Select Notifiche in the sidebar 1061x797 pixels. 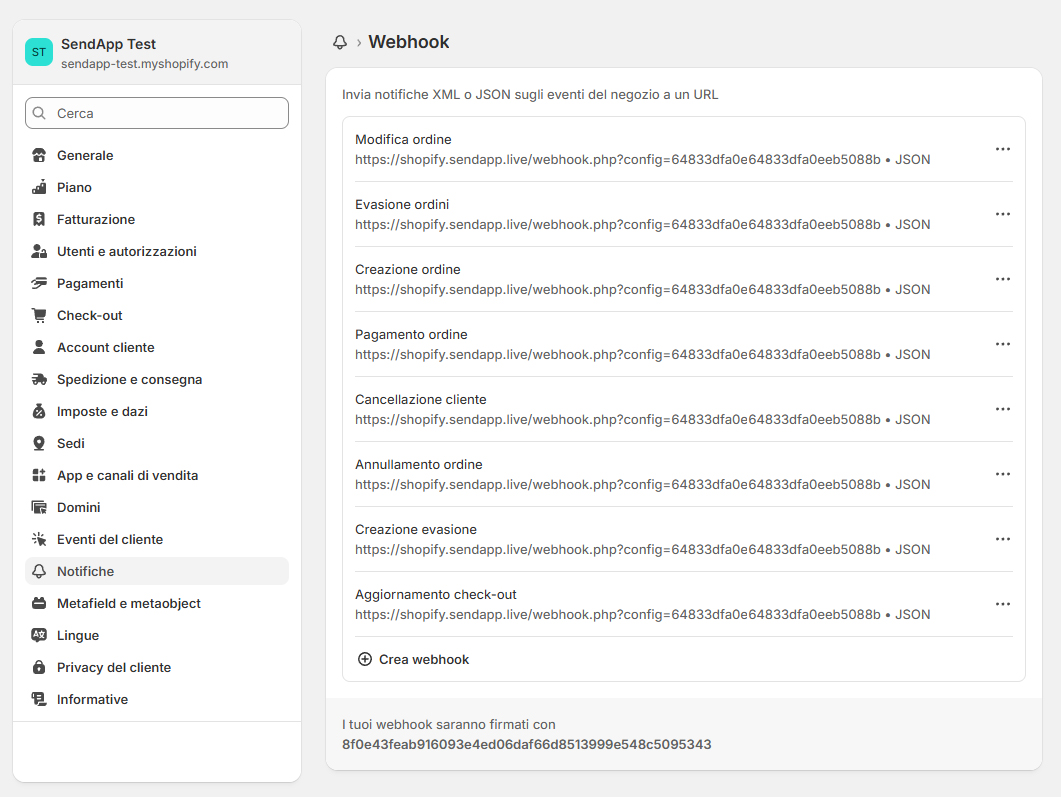point(157,571)
